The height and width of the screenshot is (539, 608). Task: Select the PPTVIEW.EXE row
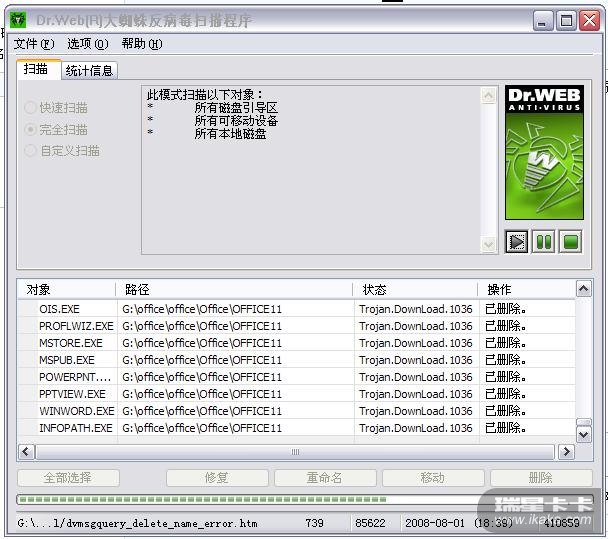point(296,394)
